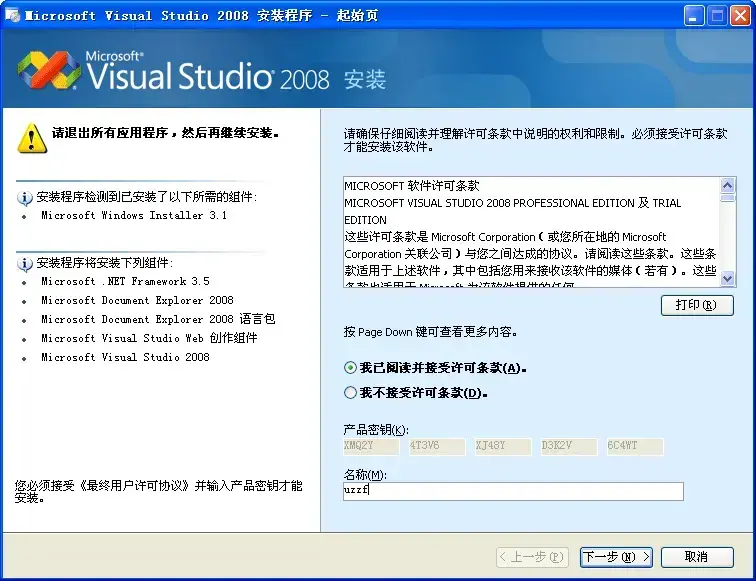Click product key field XJ48Y
This screenshot has width=756, height=581.
coord(503,446)
